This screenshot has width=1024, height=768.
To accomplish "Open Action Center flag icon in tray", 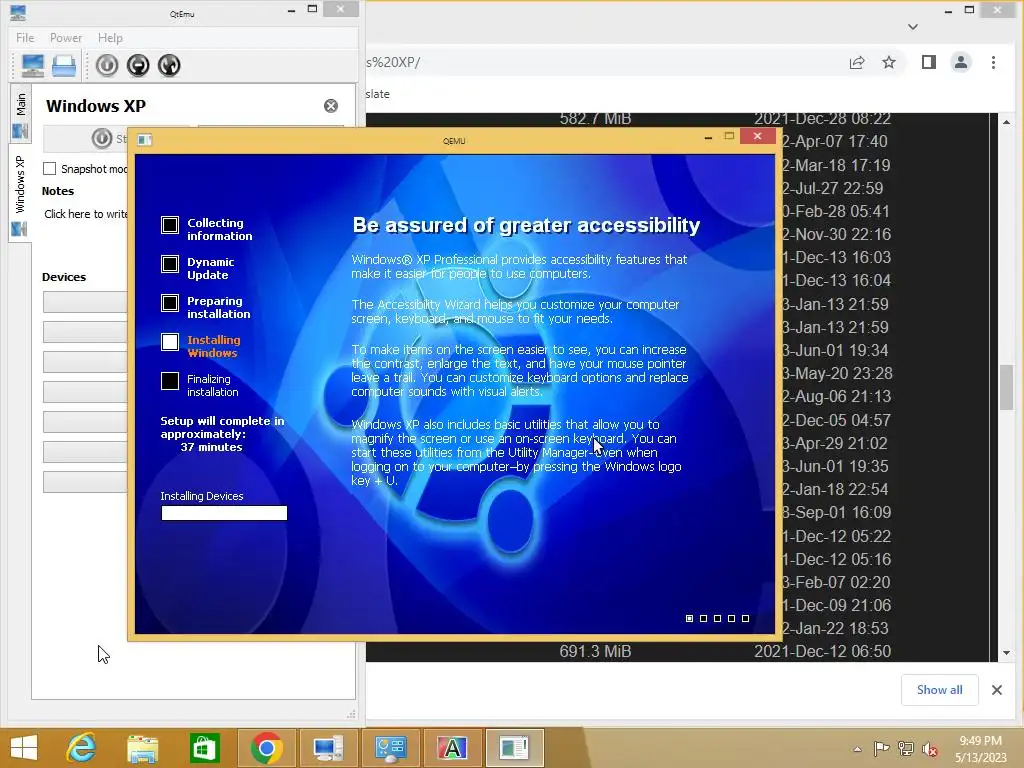I will coord(882,749).
